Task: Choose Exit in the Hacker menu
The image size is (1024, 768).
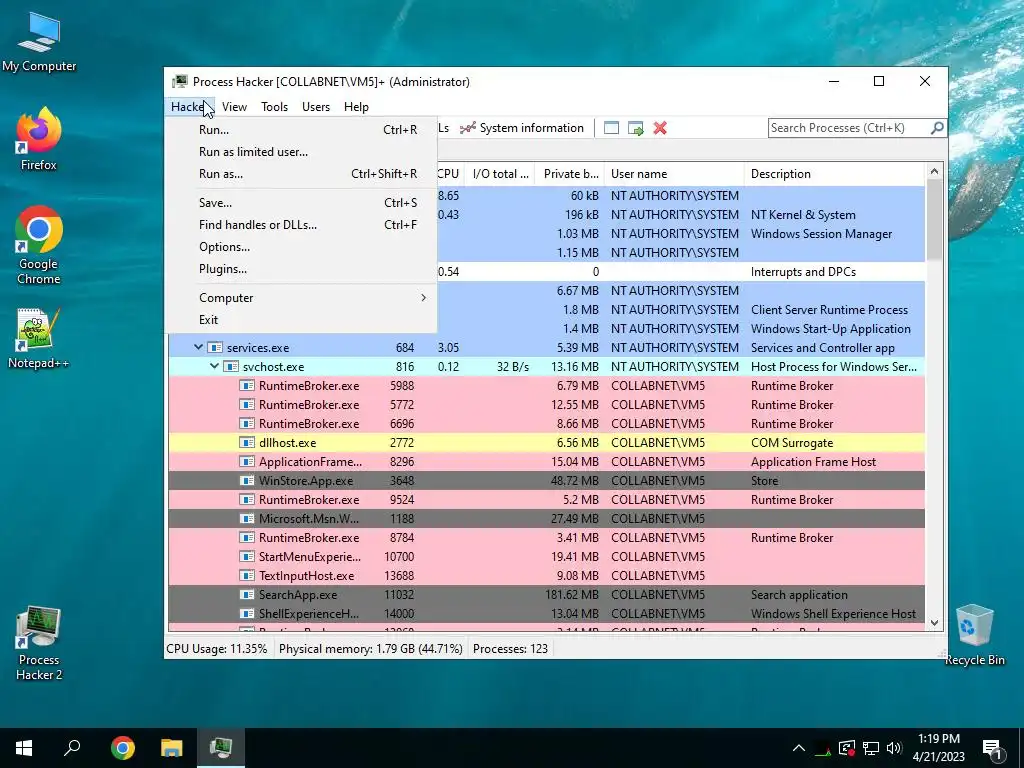Action: [301, 320]
